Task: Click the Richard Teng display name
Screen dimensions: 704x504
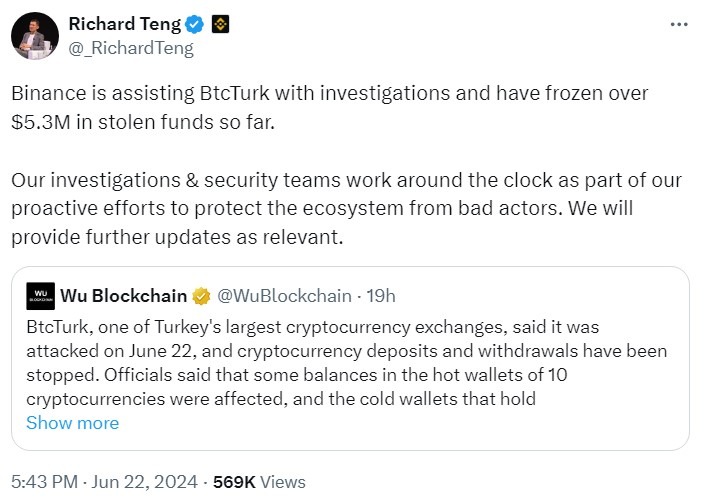Action: pyautogui.click(x=124, y=24)
